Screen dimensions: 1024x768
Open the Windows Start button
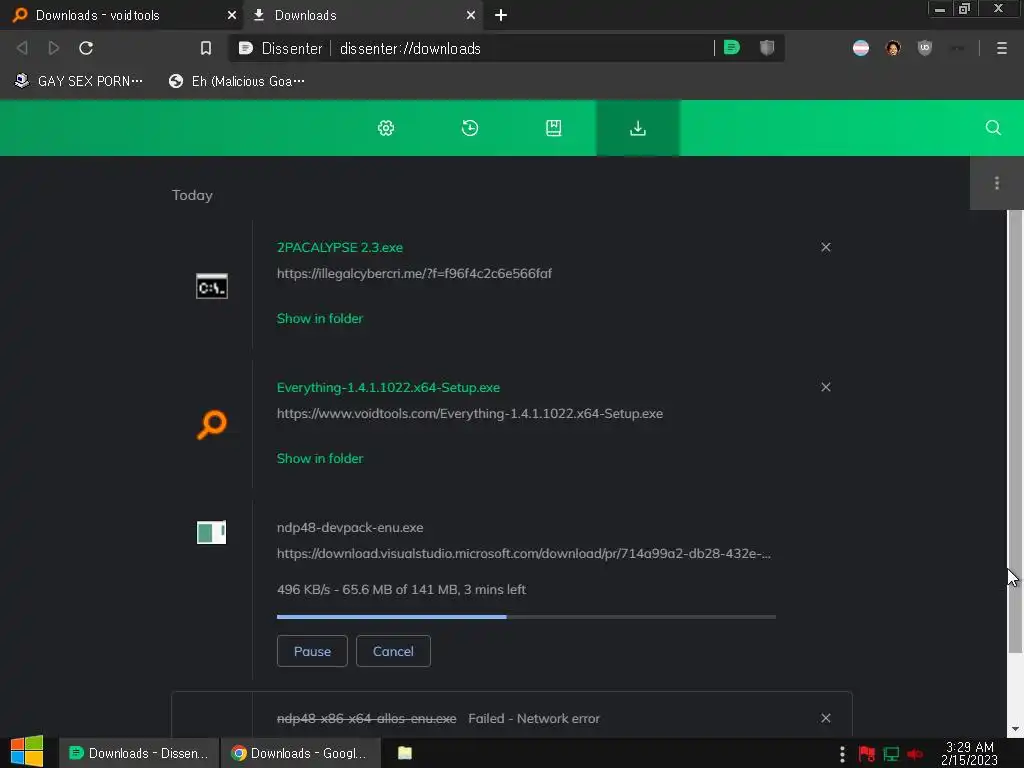click(27, 752)
